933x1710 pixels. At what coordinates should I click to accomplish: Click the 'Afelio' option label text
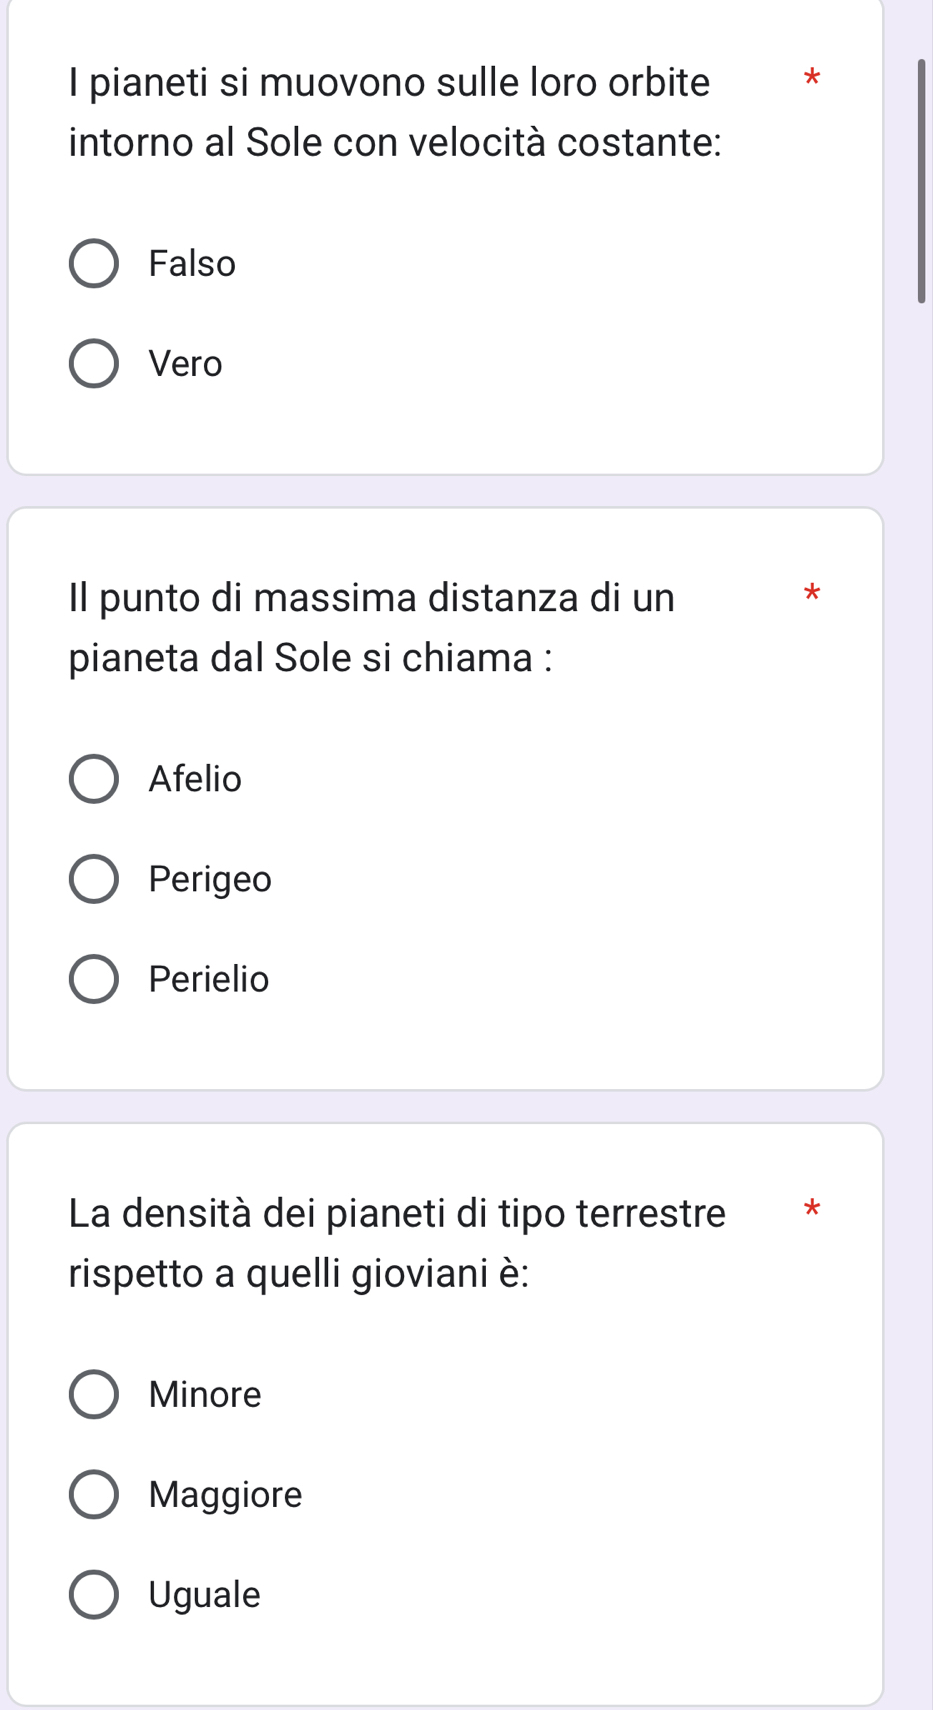[195, 779]
